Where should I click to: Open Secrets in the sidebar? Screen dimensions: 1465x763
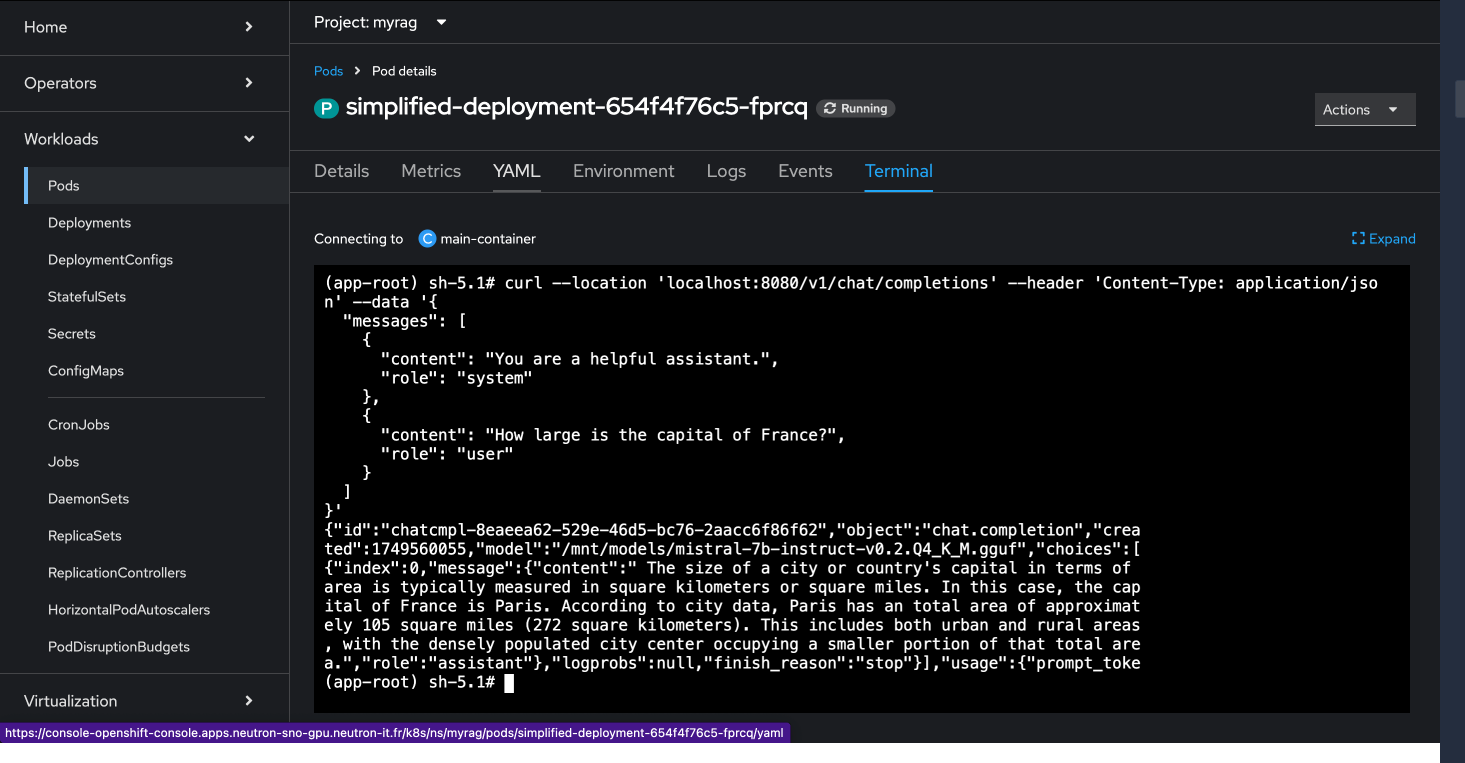157,334
